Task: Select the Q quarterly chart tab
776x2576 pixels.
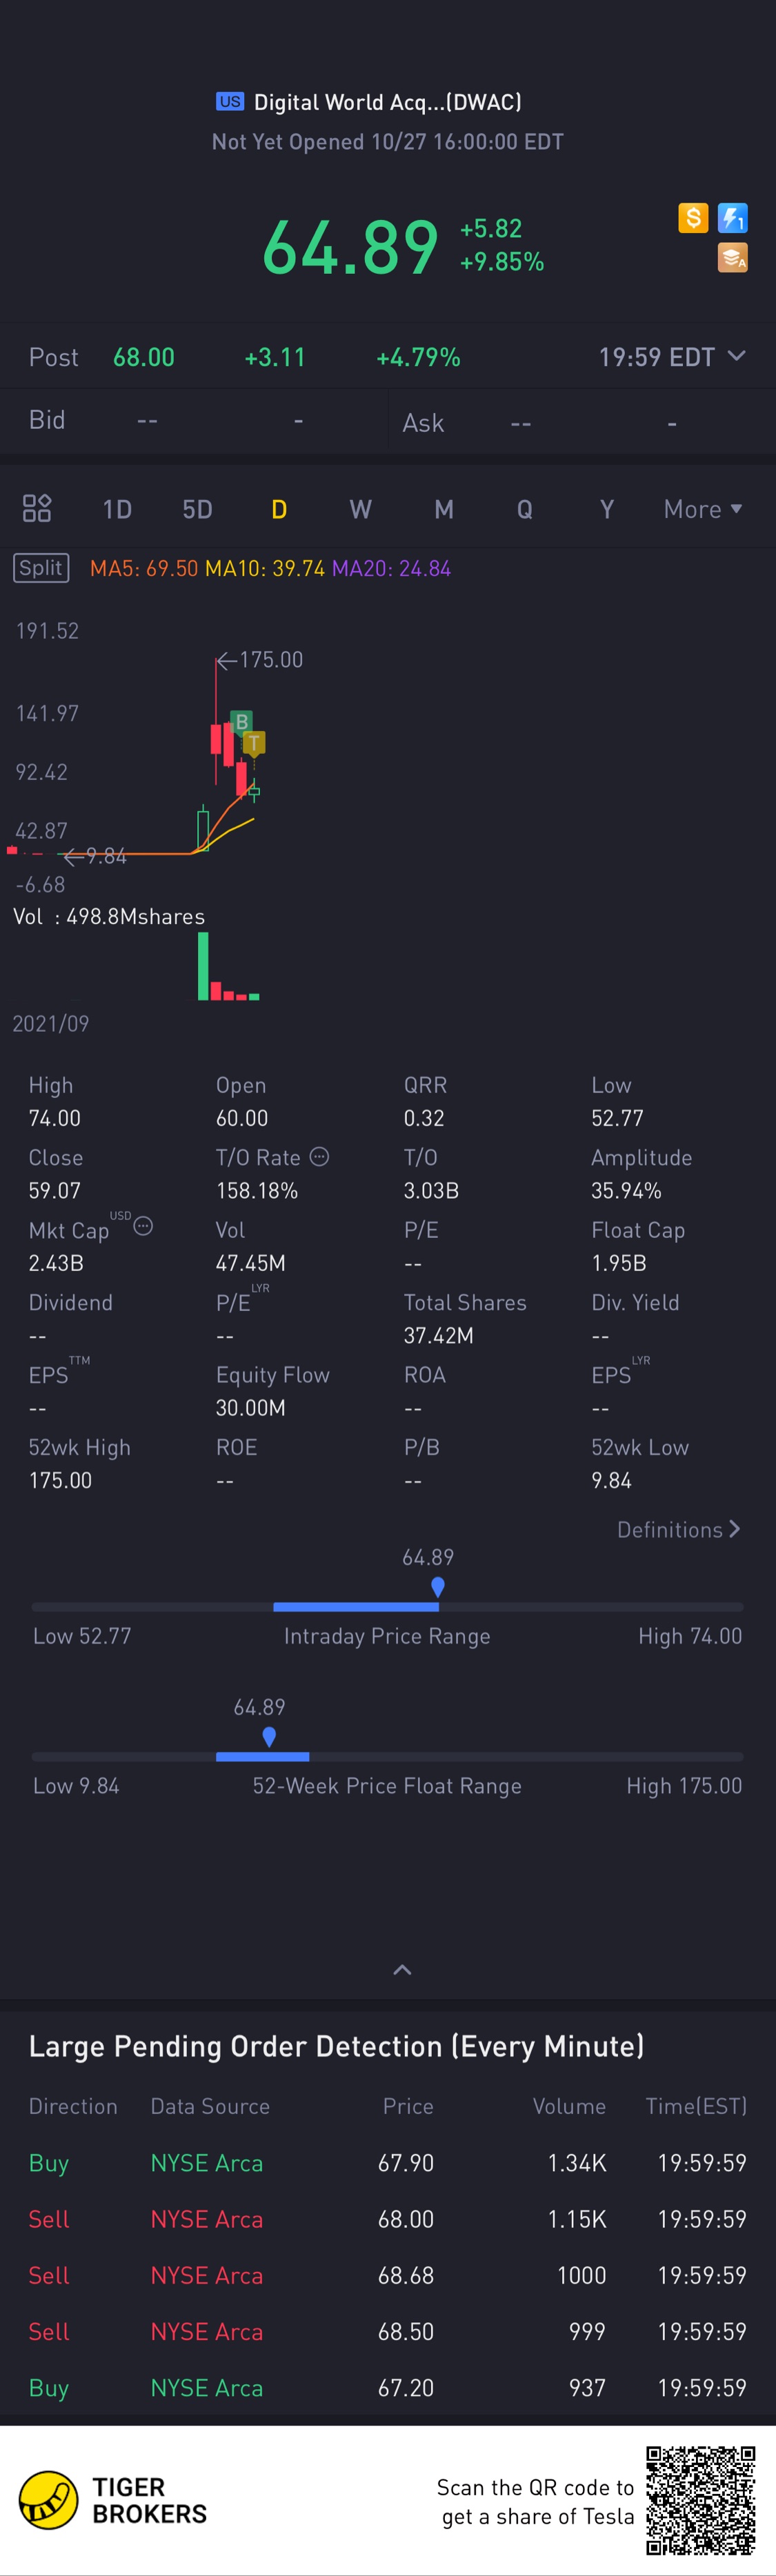Action: [x=524, y=509]
